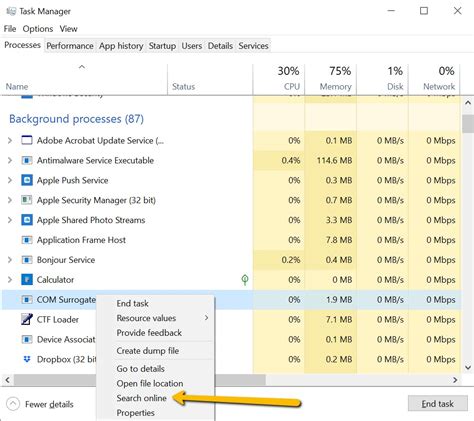This screenshot has width=474, height=421.
Task: Sort by the Memory column header
Action: coord(331,79)
